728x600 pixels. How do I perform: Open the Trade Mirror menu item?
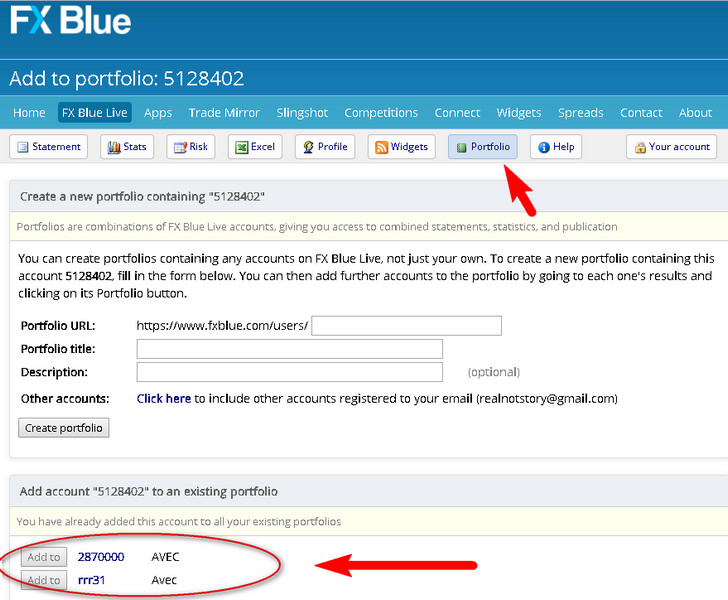(x=224, y=113)
